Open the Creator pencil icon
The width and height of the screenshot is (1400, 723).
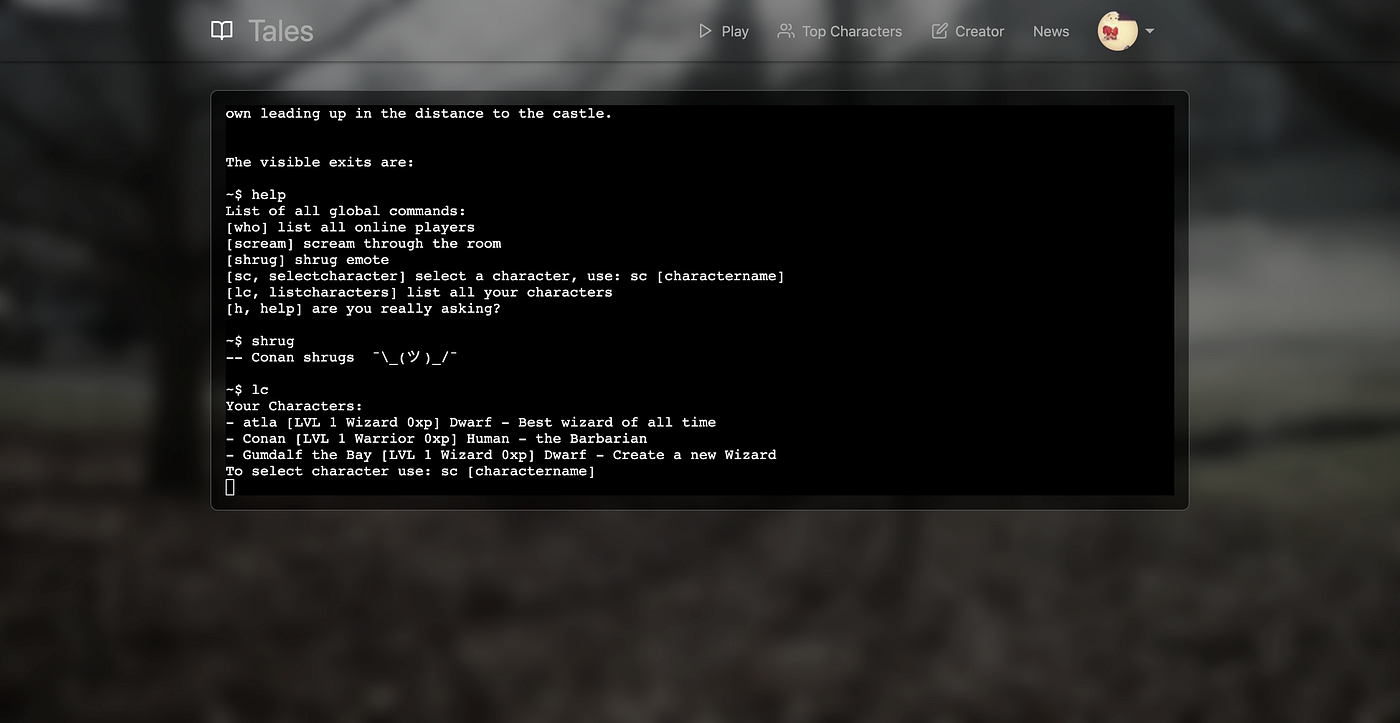[x=941, y=30]
